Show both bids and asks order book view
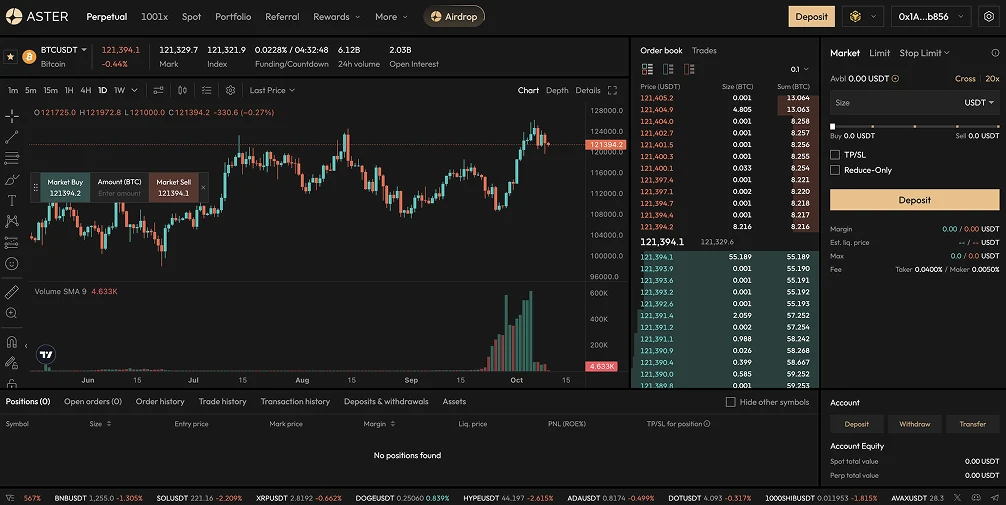1006x505 pixels. click(647, 69)
